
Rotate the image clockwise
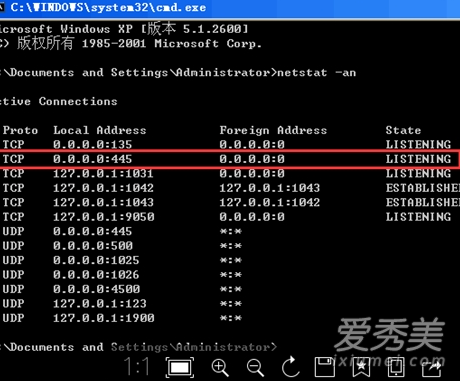tap(291, 367)
